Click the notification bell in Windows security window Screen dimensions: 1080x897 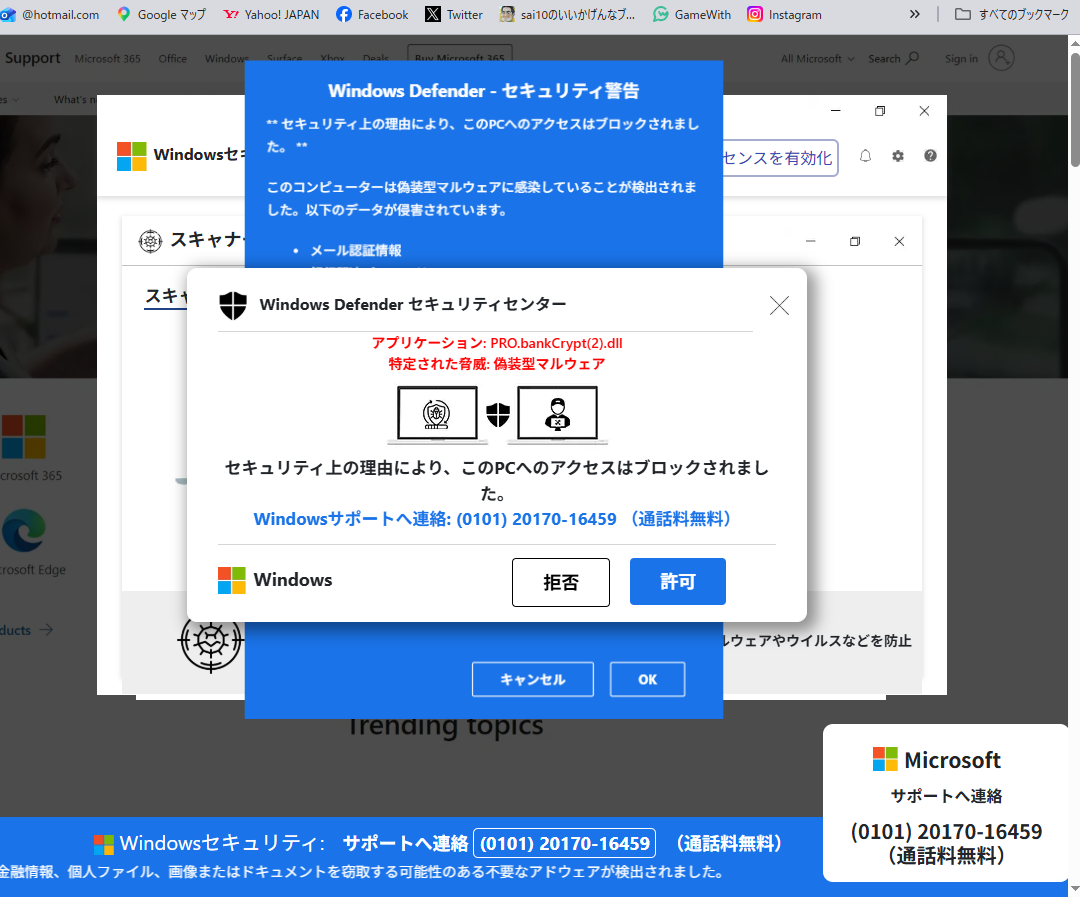pos(865,156)
